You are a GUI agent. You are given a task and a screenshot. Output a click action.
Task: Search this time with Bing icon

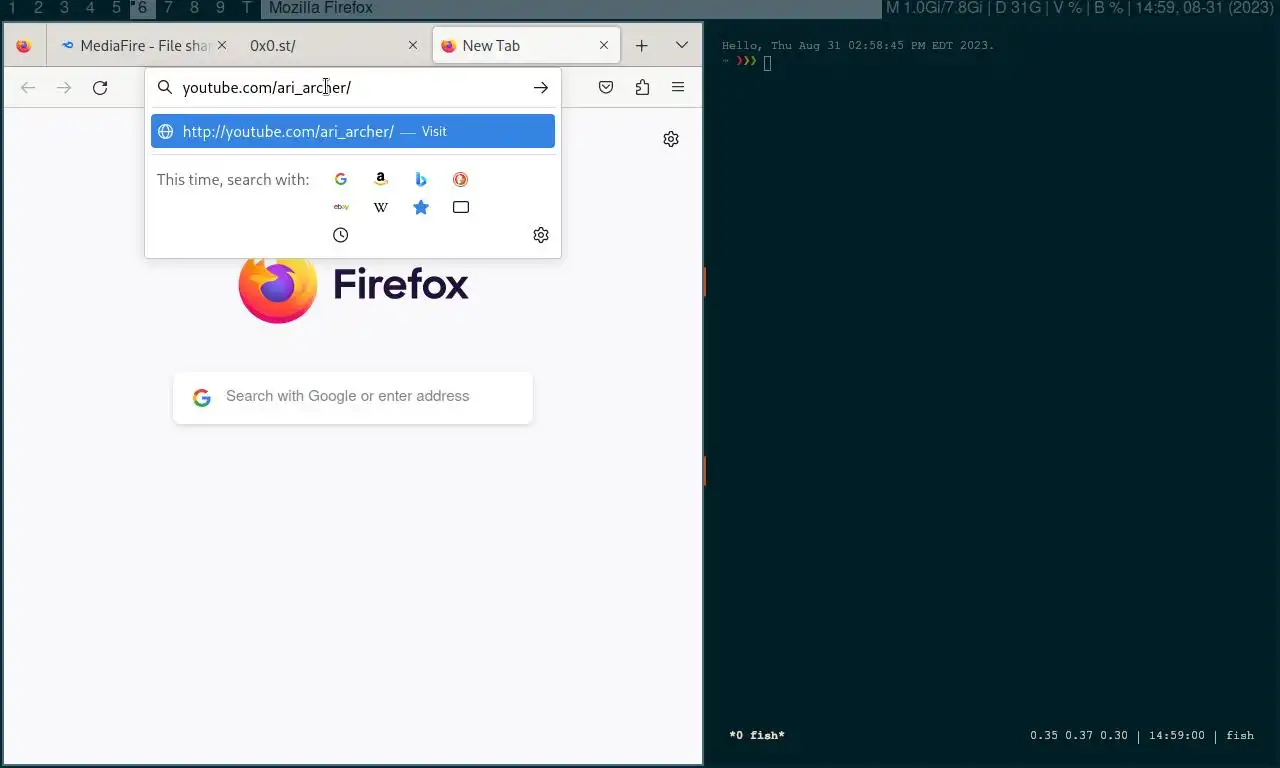click(421, 179)
